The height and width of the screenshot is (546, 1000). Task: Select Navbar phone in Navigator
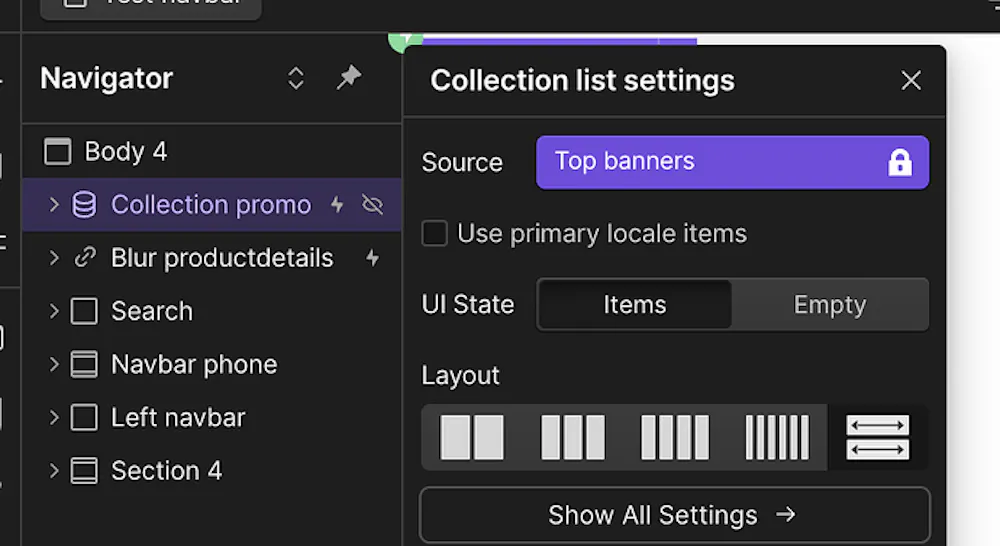click(212, 364)
